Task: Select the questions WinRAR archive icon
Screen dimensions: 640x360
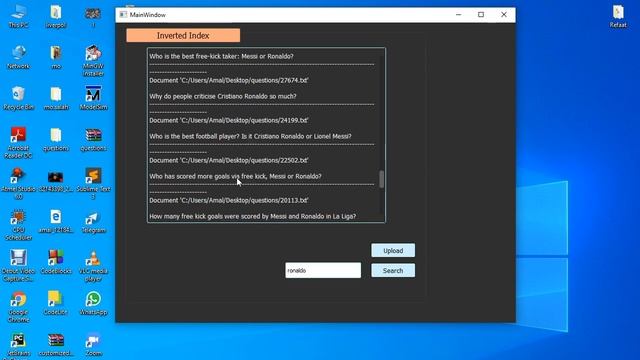Action: [93, 140]
